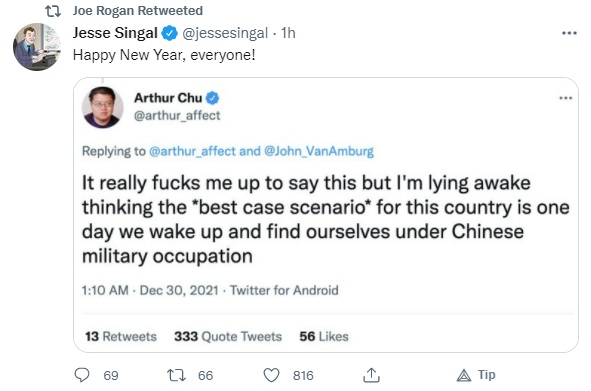Click Jesse Singal's blue verified badge
This screenshot has height=391, width=591.
tap(170, 33)
